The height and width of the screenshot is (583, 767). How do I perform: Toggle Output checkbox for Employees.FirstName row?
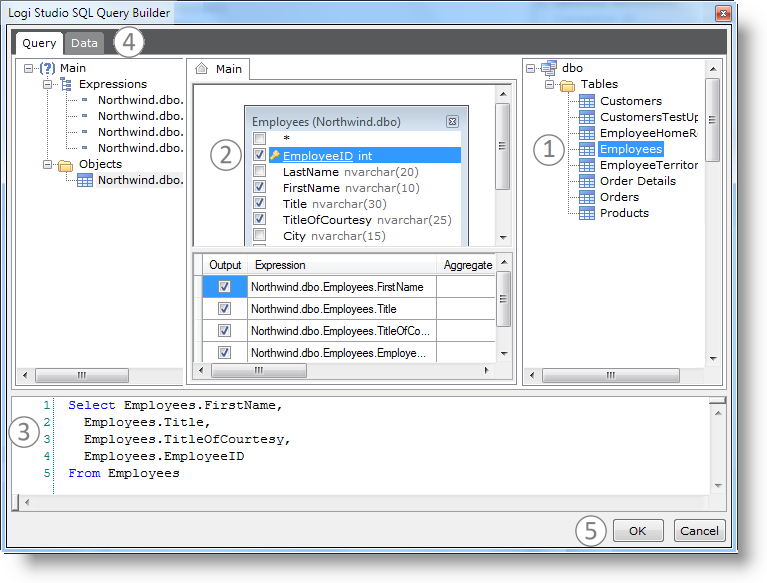225,287
